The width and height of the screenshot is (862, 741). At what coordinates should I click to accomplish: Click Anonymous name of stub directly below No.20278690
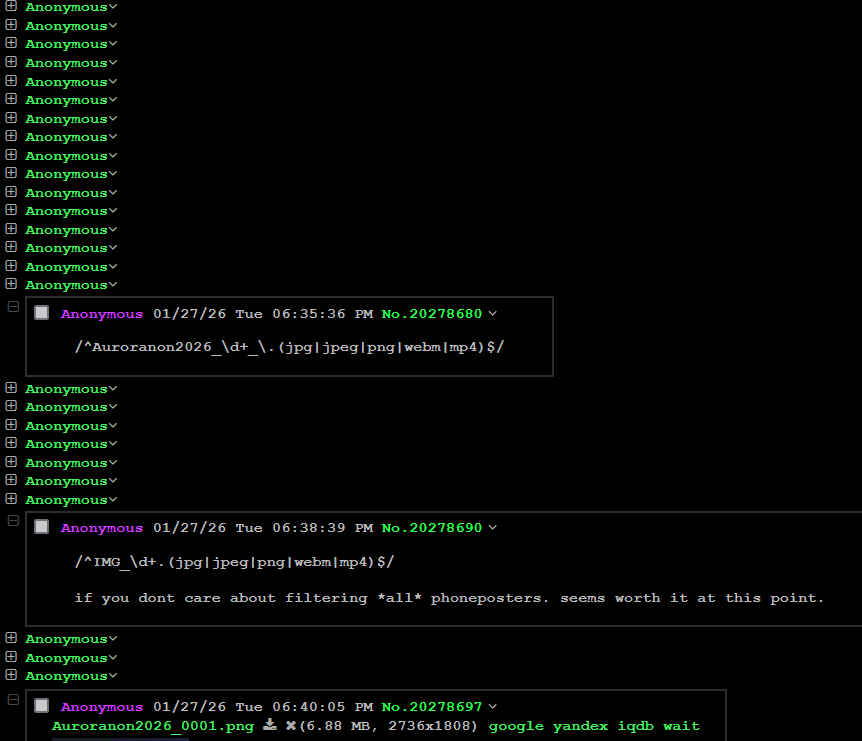point(66,639)
